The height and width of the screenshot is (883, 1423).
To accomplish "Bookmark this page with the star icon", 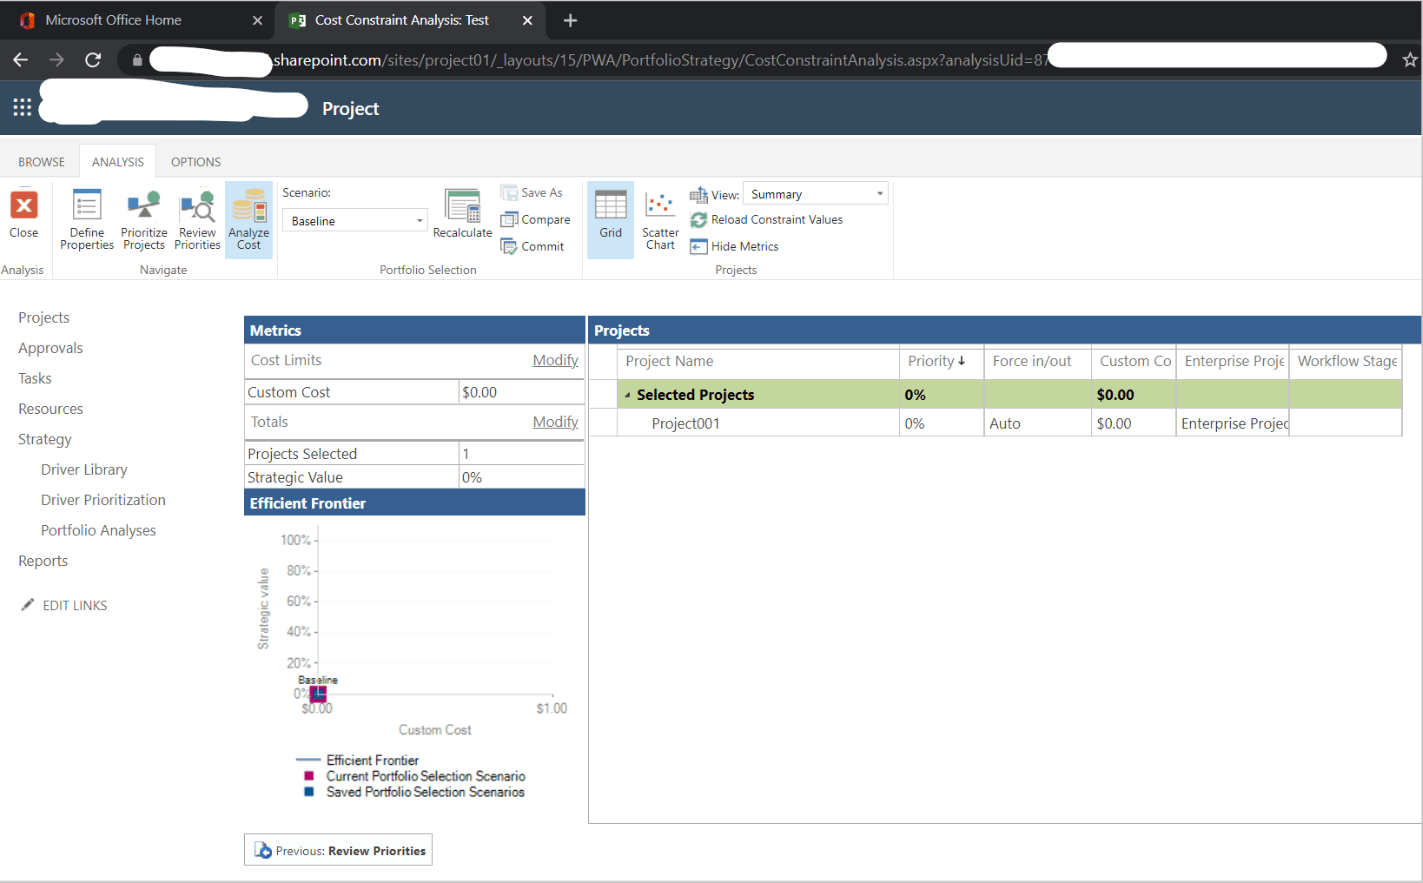I will click(x=1410, y=60).
